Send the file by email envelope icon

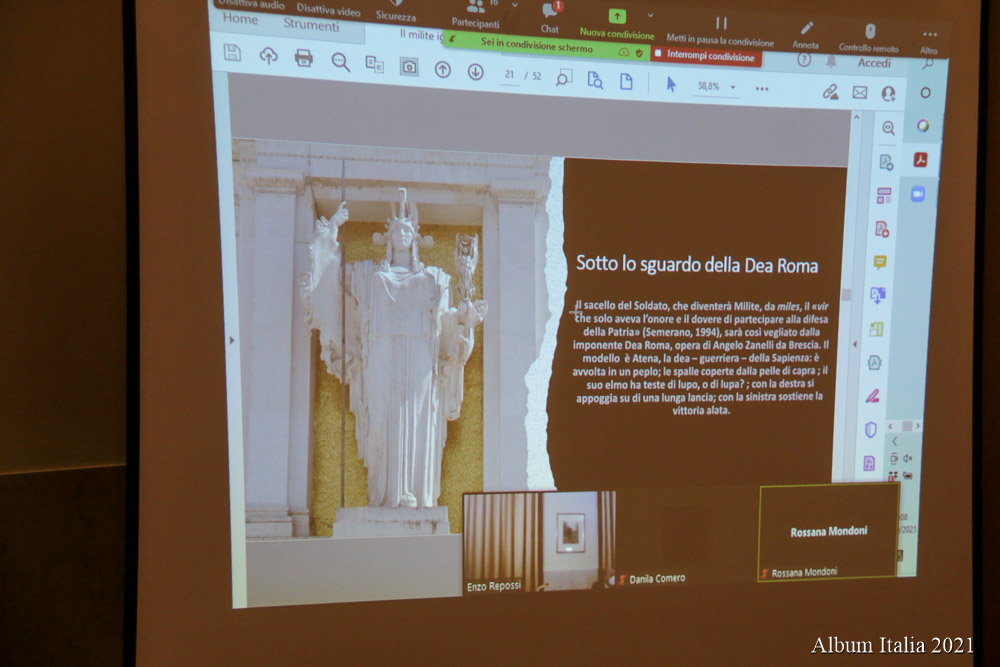coord(860,93)
